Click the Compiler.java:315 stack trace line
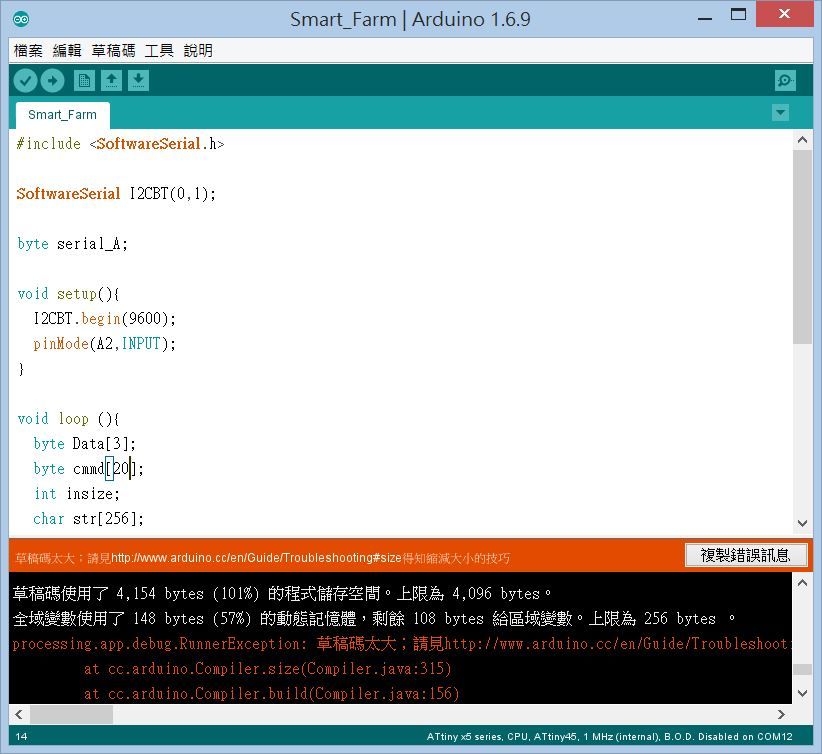The height and width of the screenshot is (754, 822). click(x=267, y=669)
